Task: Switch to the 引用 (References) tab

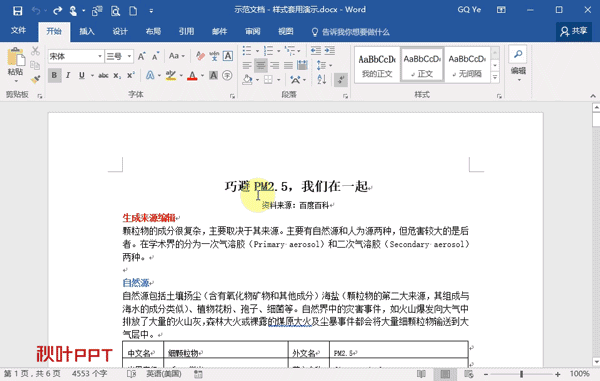Action: [x=186, y=31]
